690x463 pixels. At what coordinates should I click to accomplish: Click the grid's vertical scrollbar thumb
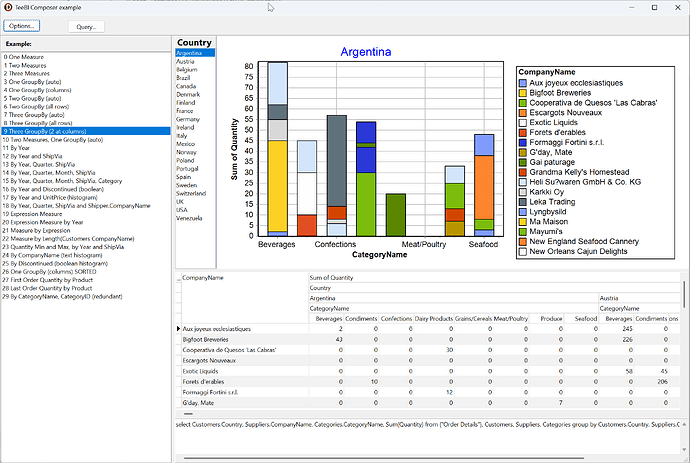(x=684, y=294)
